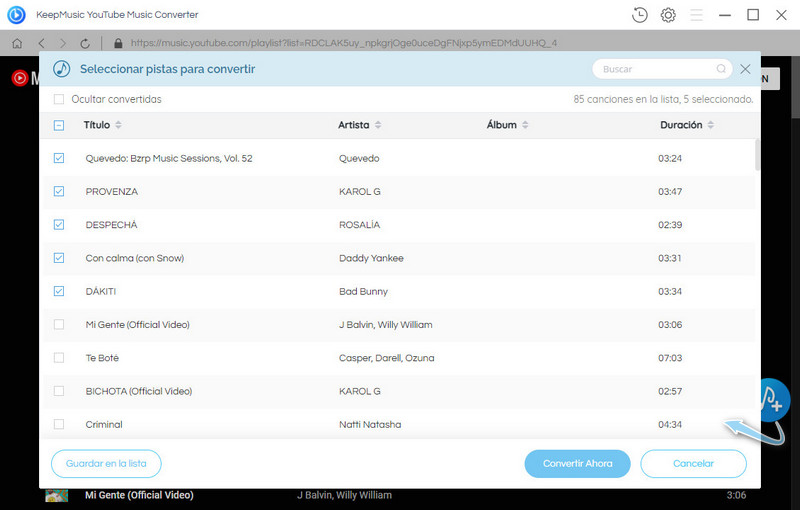
Task: Navigate back with the left arrow
Action: (41, 43)
